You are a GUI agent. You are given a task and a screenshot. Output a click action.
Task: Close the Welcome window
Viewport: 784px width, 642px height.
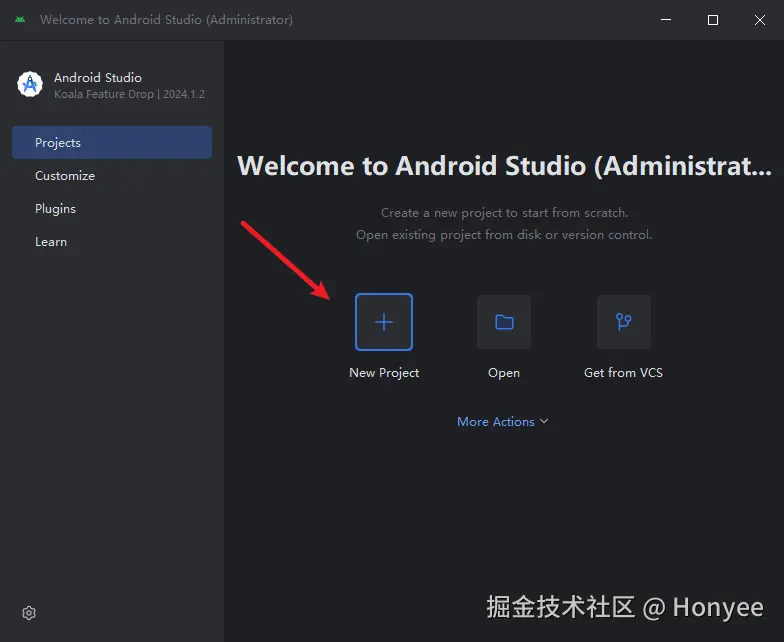pos(760,20)
